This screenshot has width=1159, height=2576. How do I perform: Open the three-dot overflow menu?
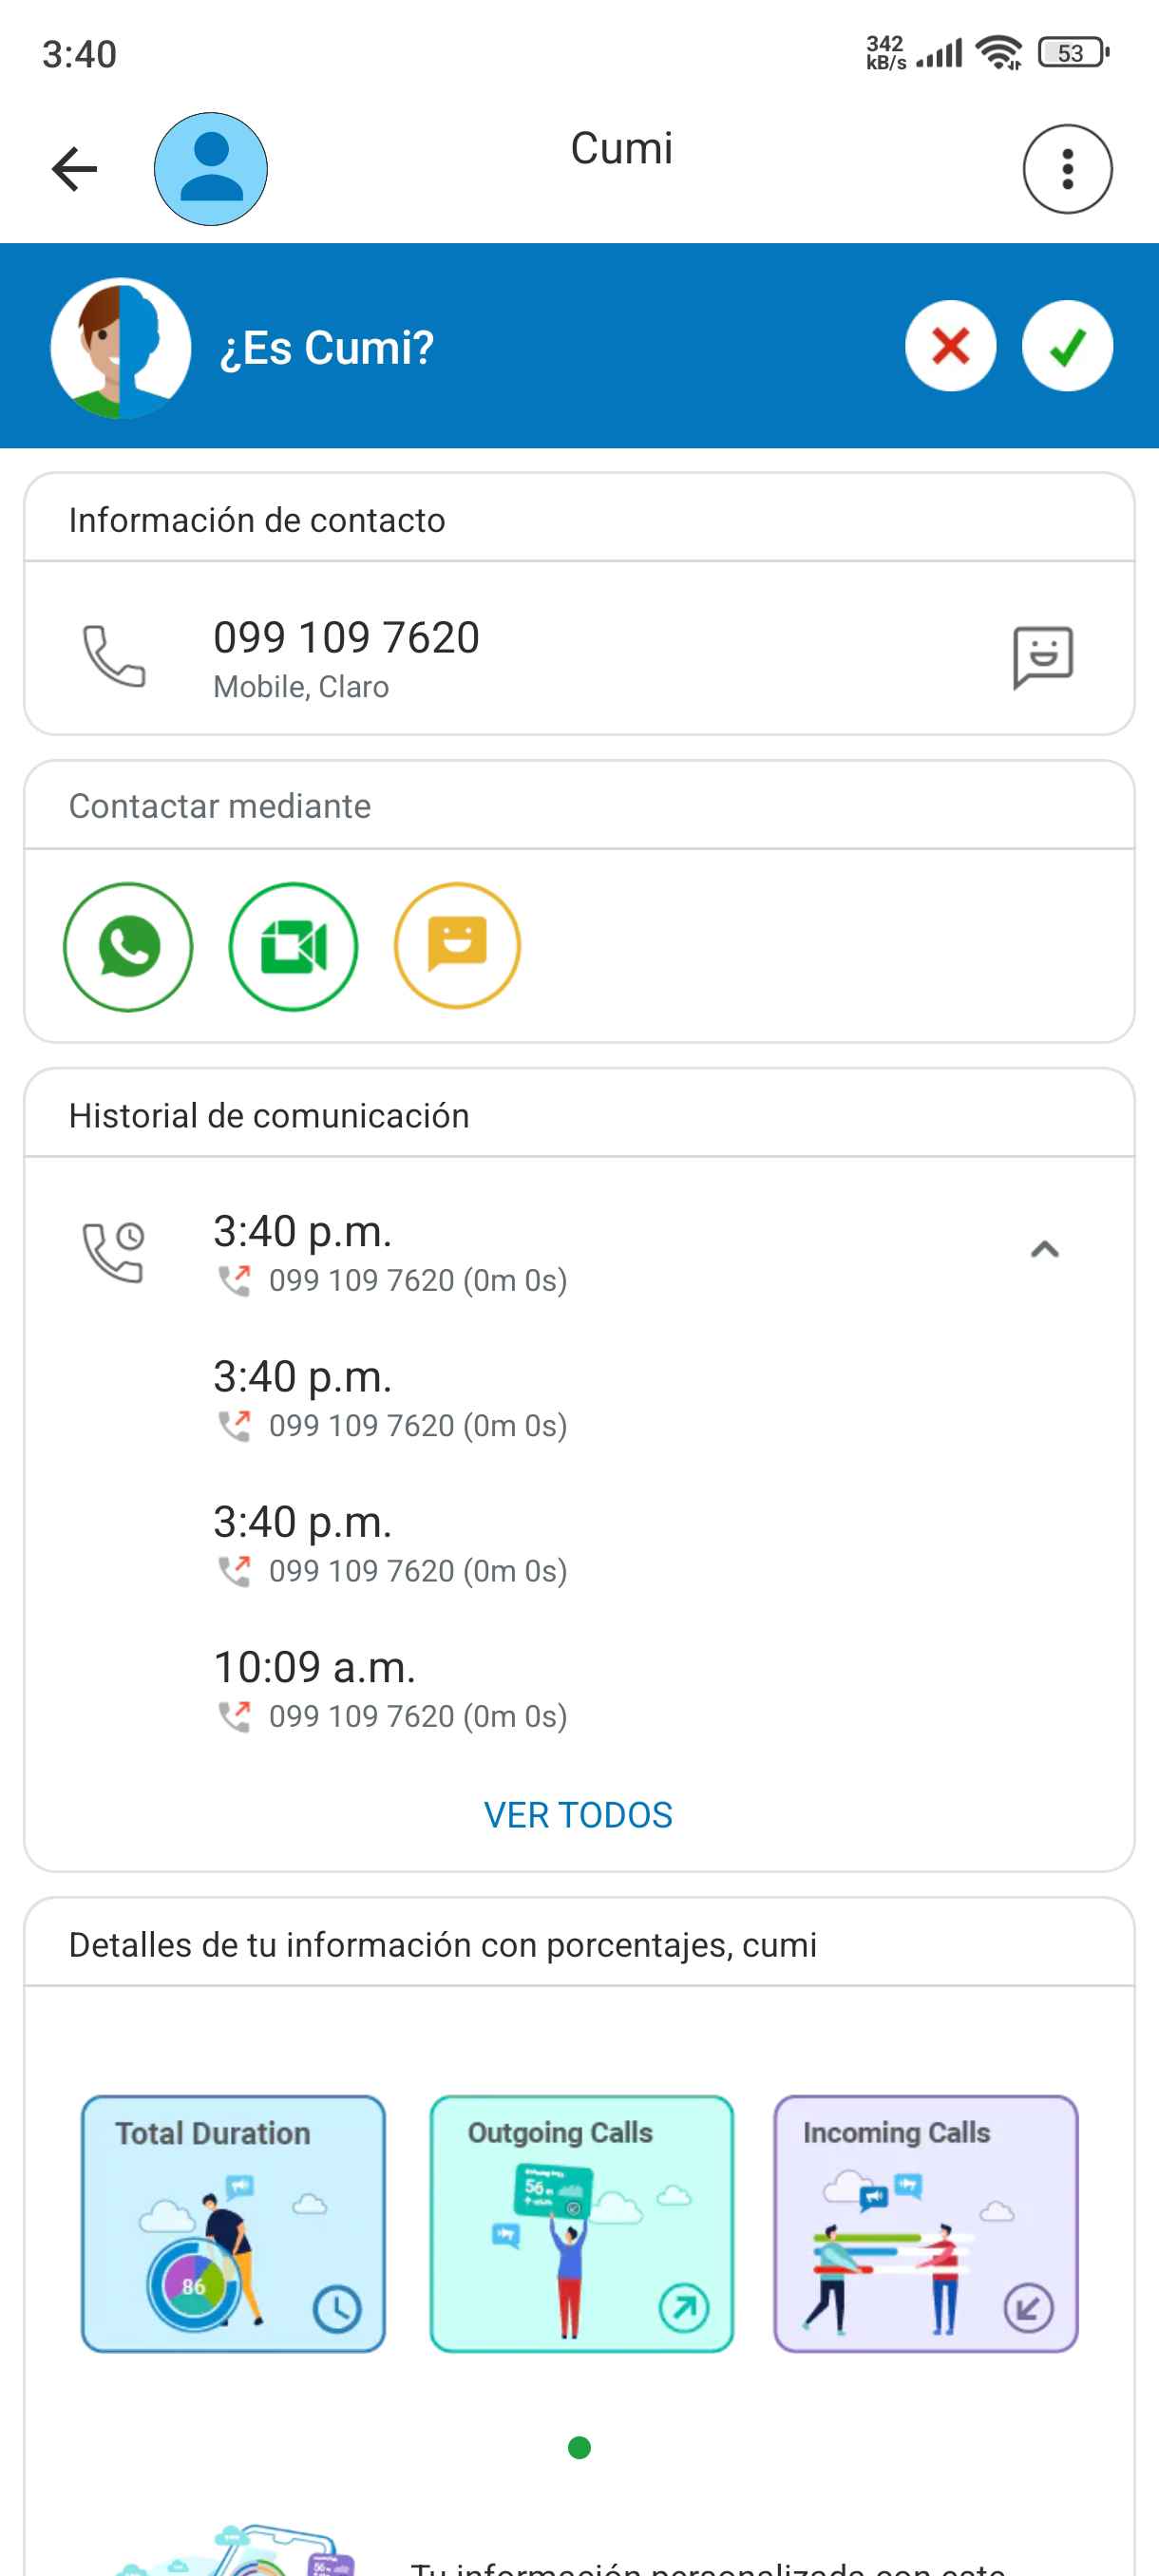tap(1067, 169)
